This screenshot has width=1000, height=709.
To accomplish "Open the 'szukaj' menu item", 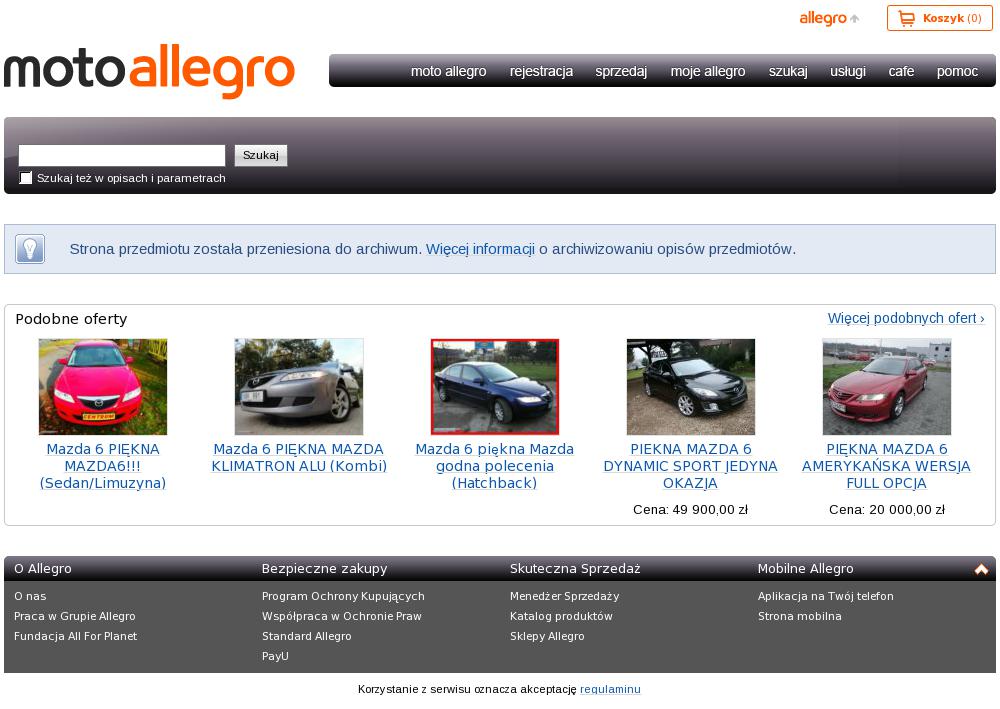I will pyautogui.click(x=788, y=71).
